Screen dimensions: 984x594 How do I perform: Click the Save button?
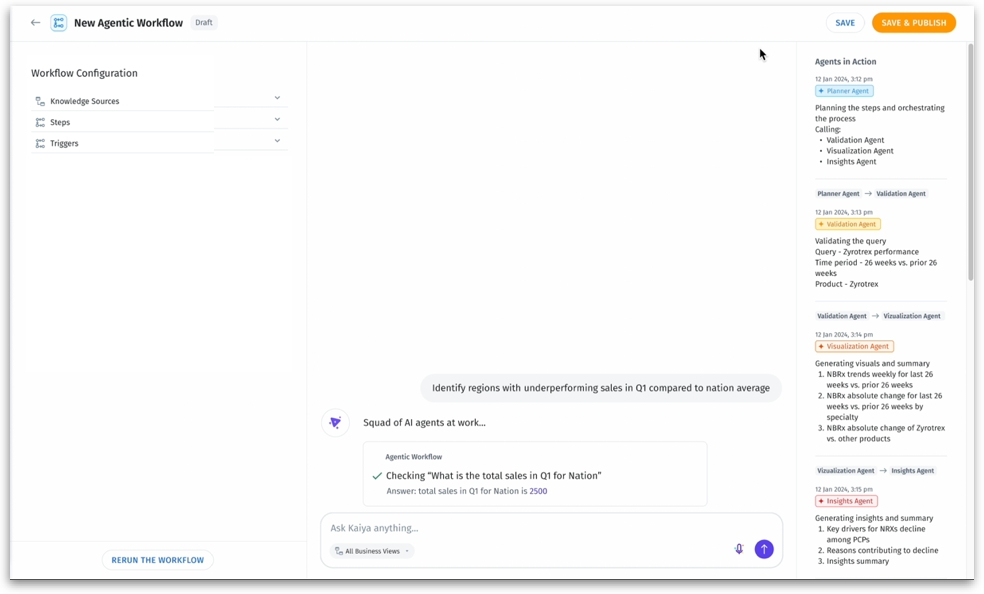[845, 23]
